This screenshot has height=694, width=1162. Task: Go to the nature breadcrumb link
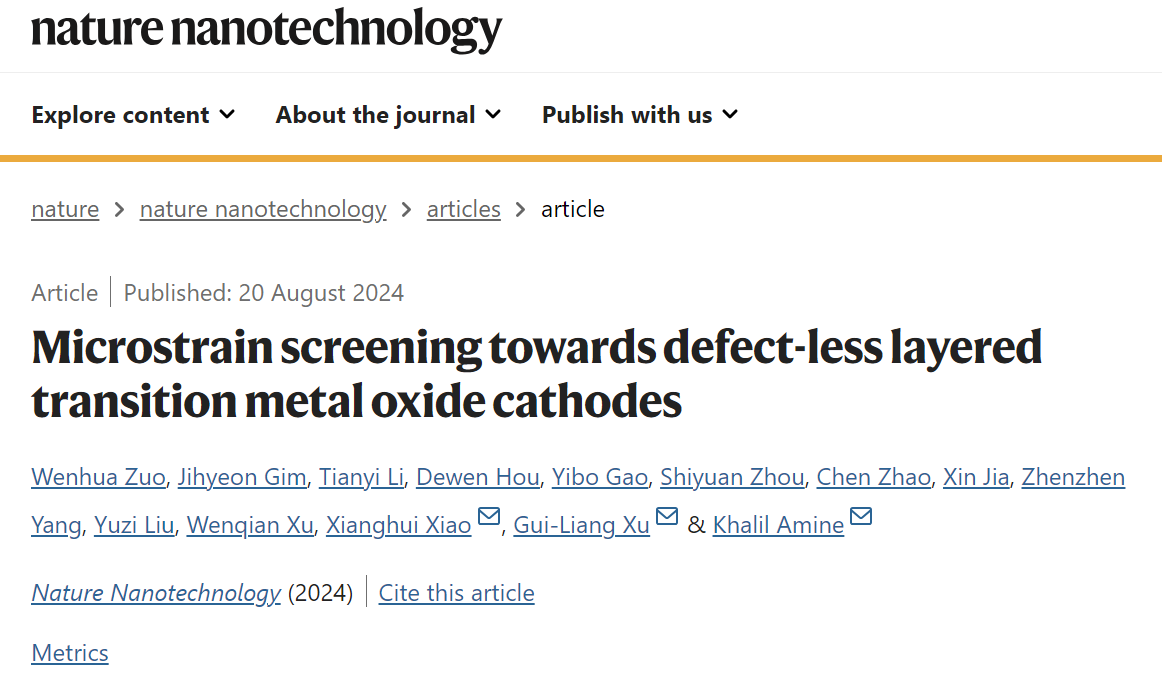pyautogui.click(x=65, y=209)
